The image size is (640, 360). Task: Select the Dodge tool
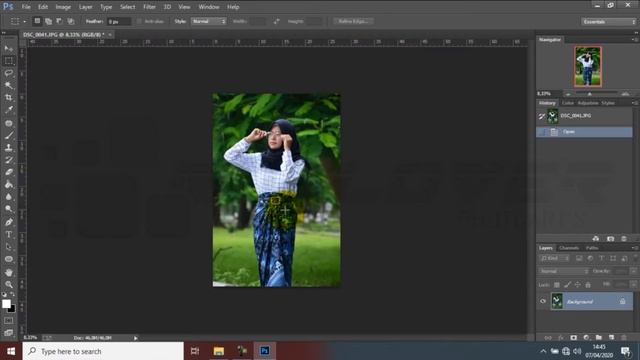pyautogui.click(x=9, y=209)
